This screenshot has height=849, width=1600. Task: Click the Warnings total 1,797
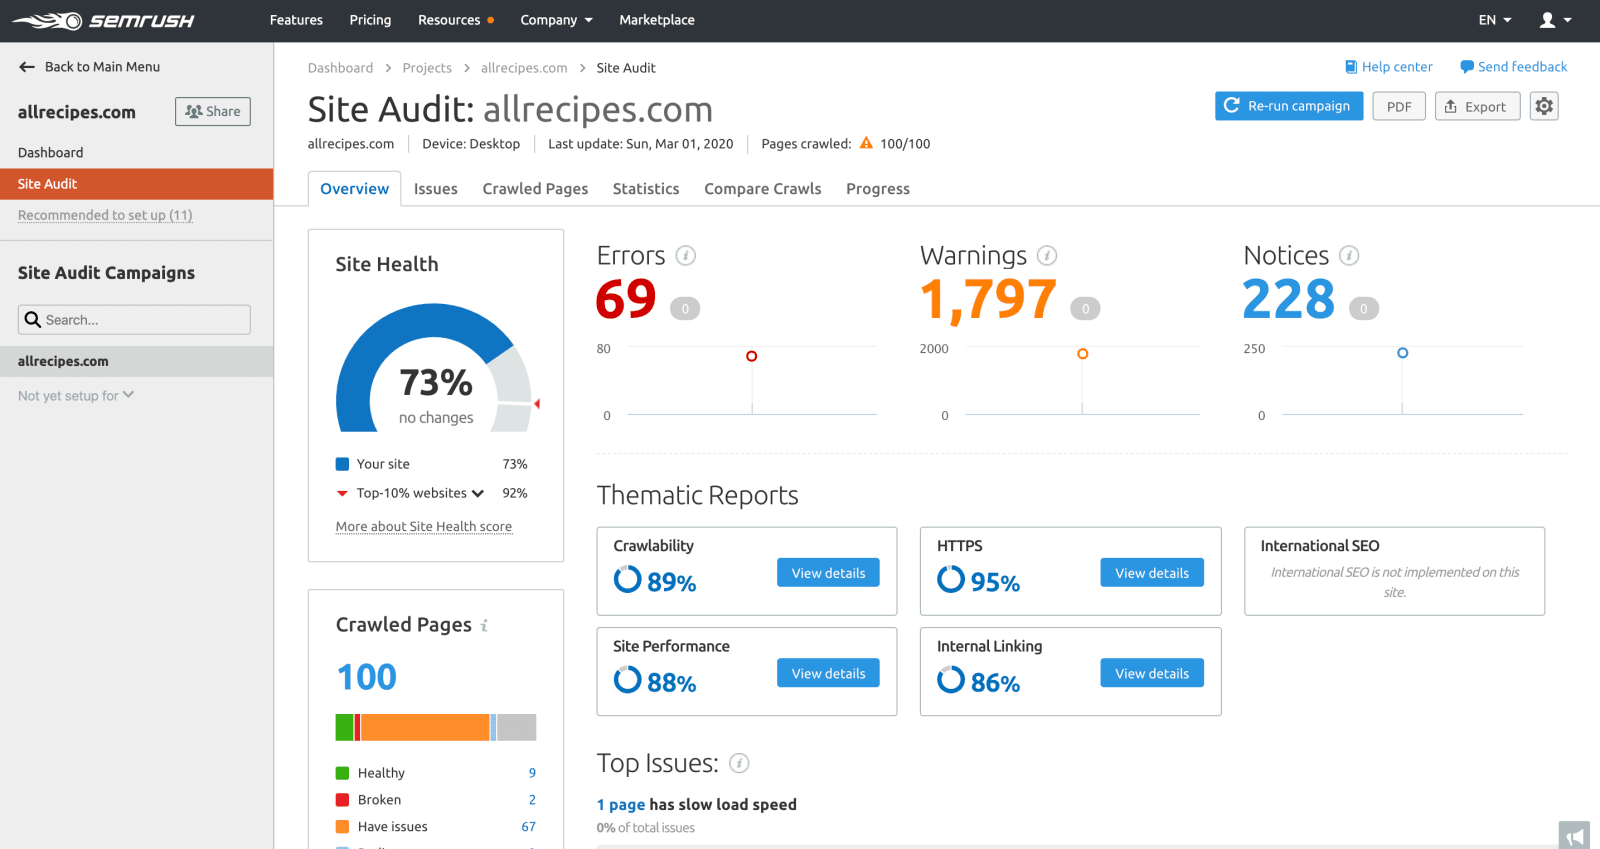tap(988, 299)
